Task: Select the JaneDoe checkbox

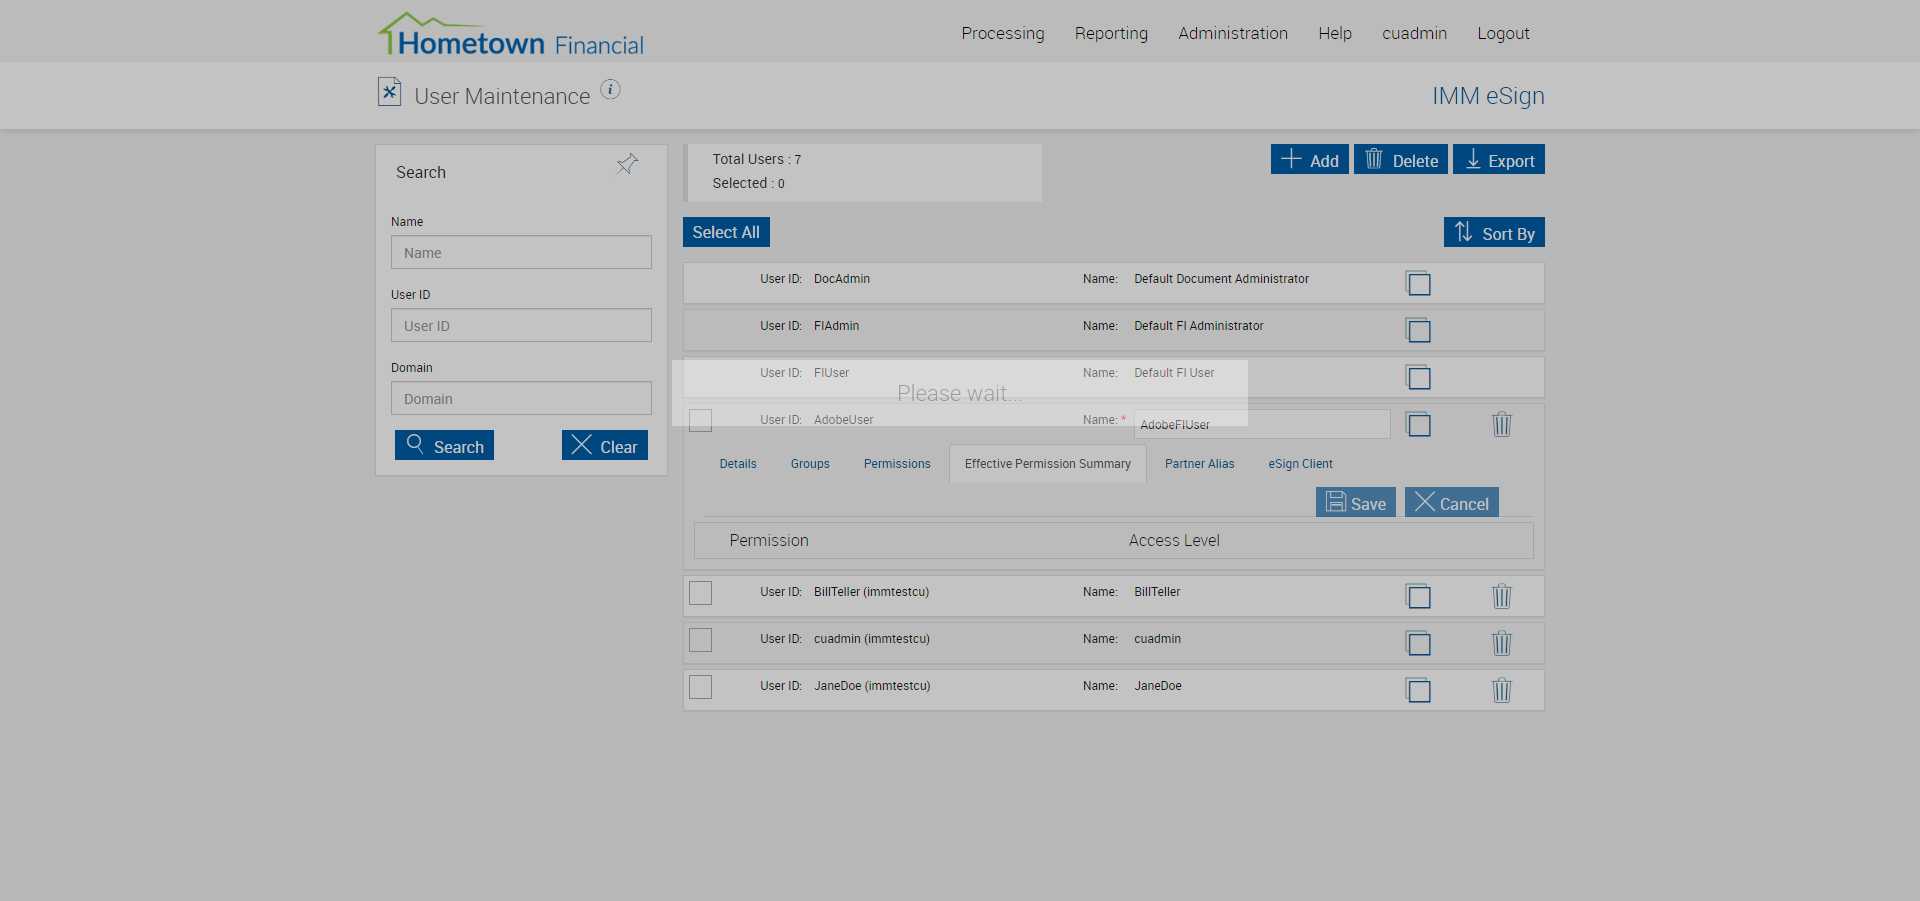Action: click(701, 687)
